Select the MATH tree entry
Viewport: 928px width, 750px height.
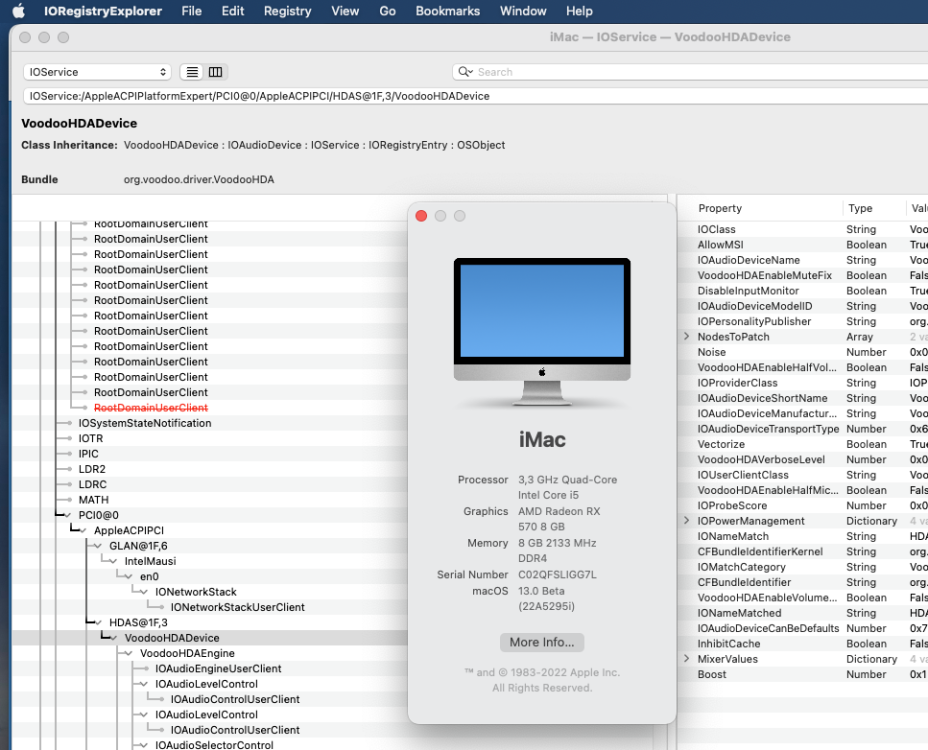(94, 500)
